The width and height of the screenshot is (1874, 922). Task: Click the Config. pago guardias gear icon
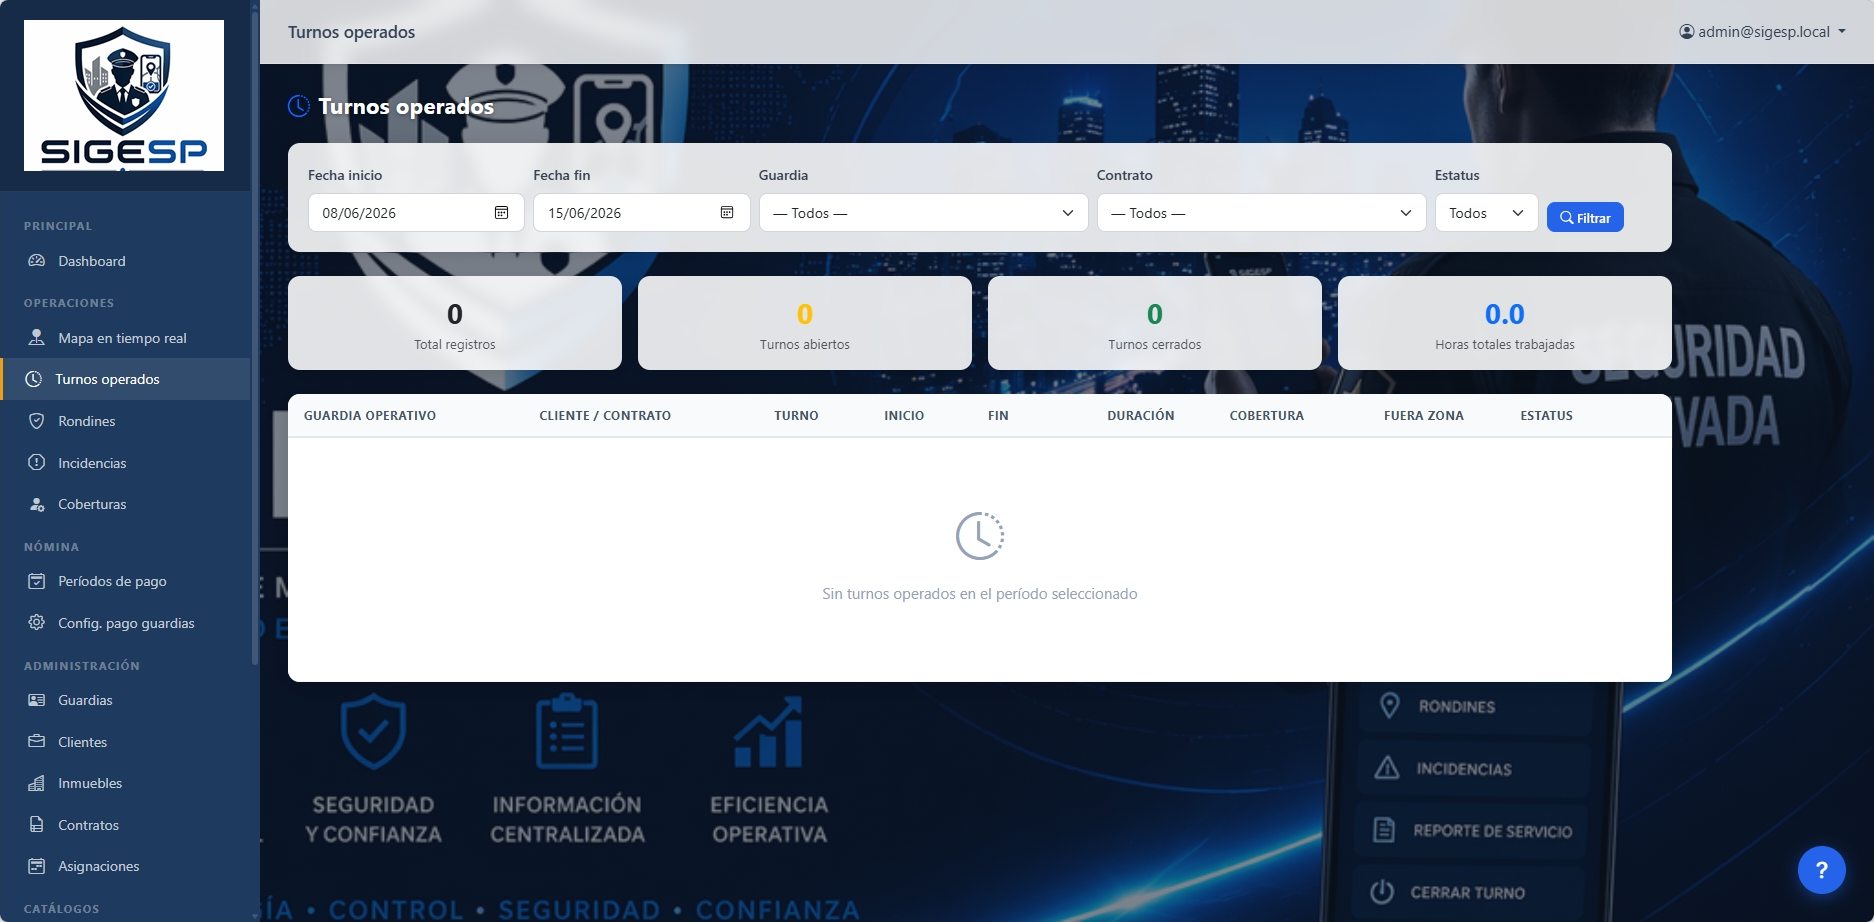coord(37,623)
